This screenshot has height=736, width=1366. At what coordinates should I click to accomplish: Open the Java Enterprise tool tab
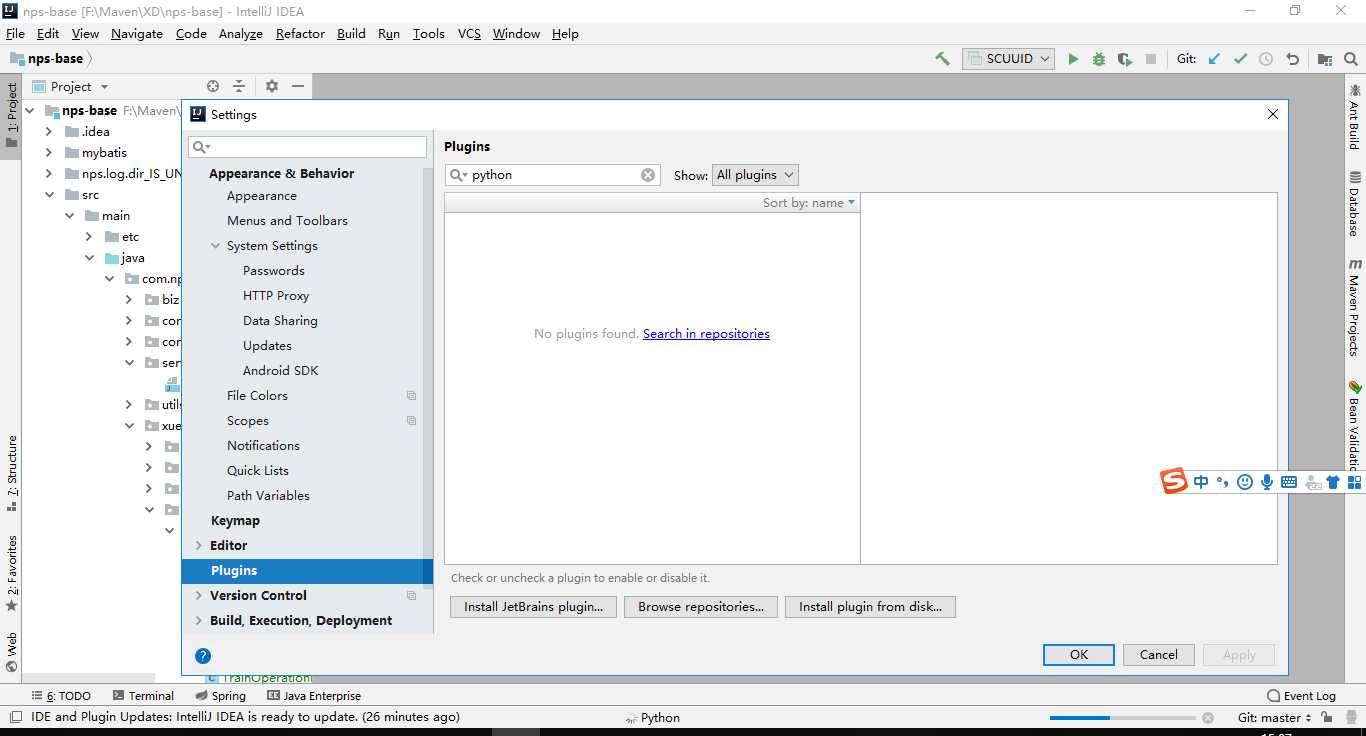(x=314, y=696)
